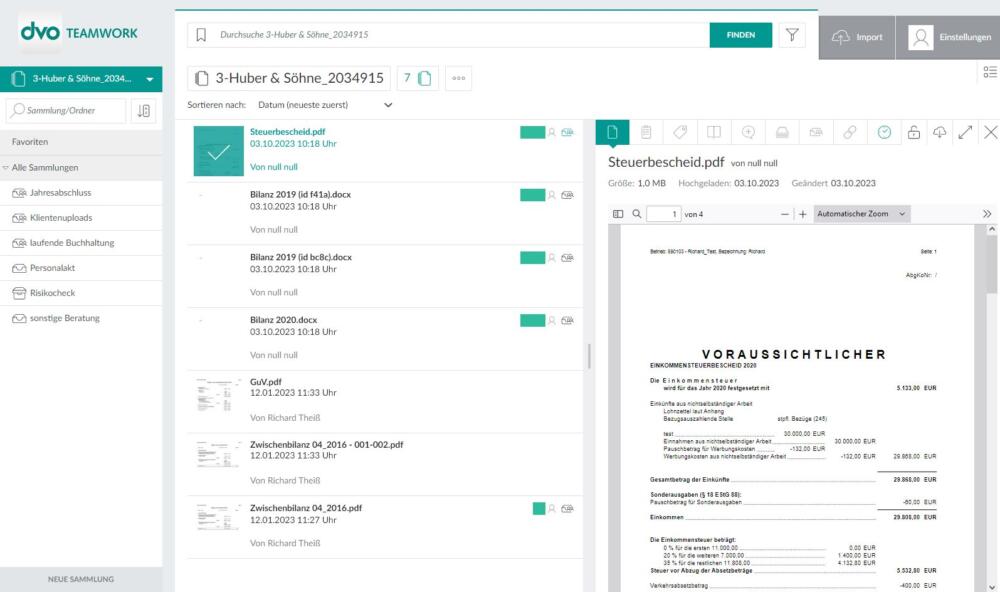This screenshot has width=1000, height=592.
Task: Collapse the Alle Sammlungen tree section
Action: coord(5,168)
